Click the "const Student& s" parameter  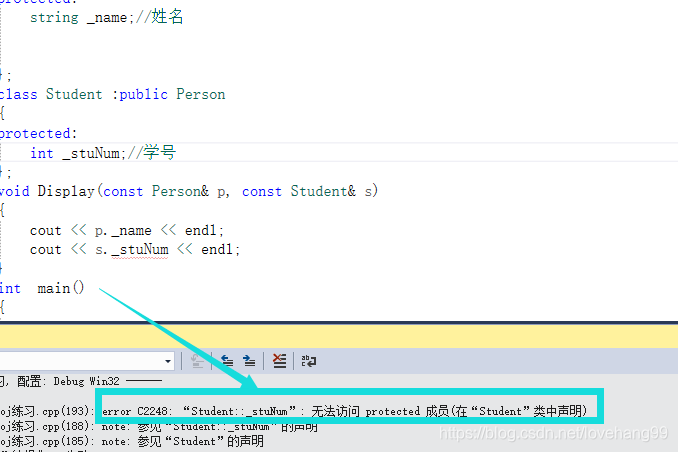[307, 191]
